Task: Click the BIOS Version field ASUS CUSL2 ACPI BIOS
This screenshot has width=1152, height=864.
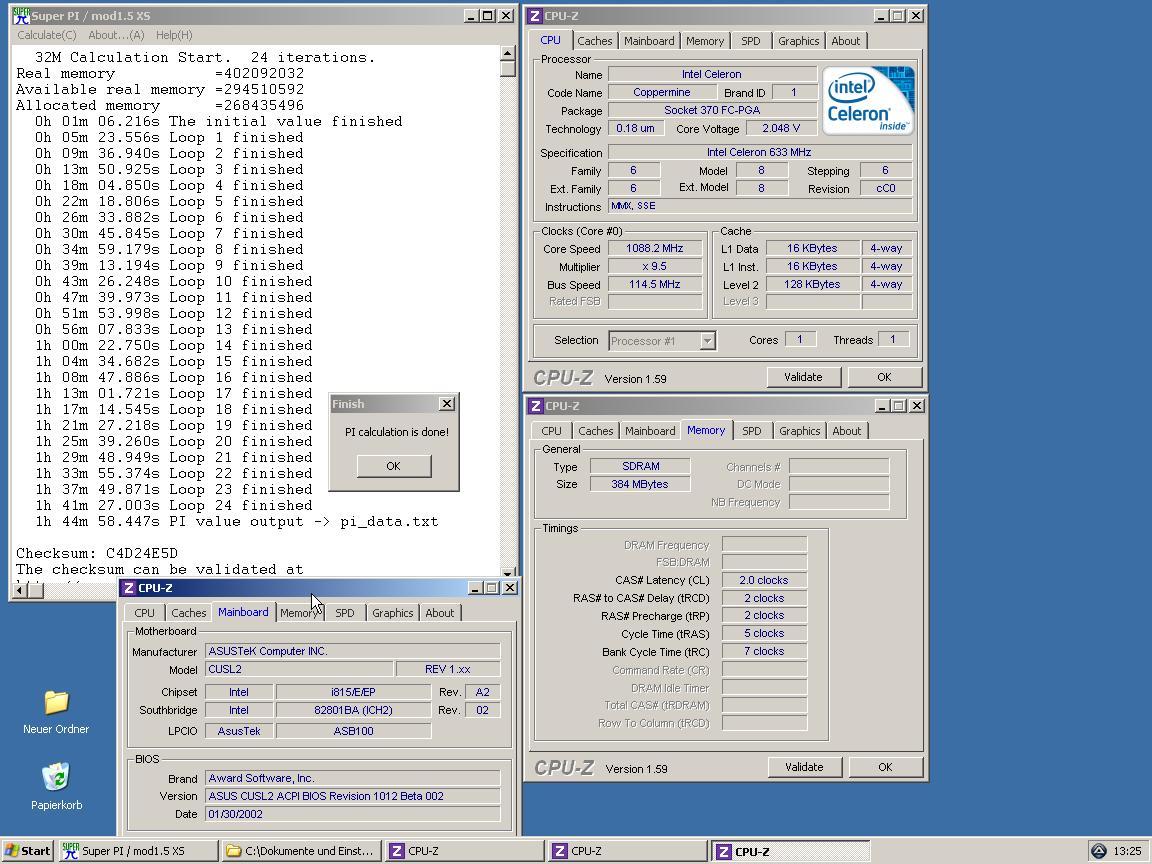Action: click(353, 796)
